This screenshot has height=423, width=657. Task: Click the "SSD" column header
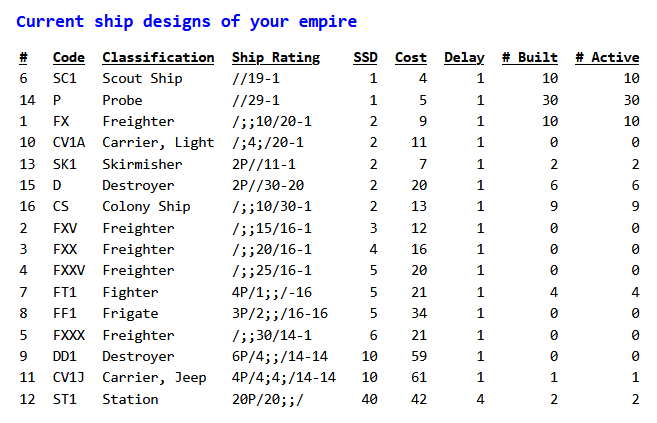point(365,57)
